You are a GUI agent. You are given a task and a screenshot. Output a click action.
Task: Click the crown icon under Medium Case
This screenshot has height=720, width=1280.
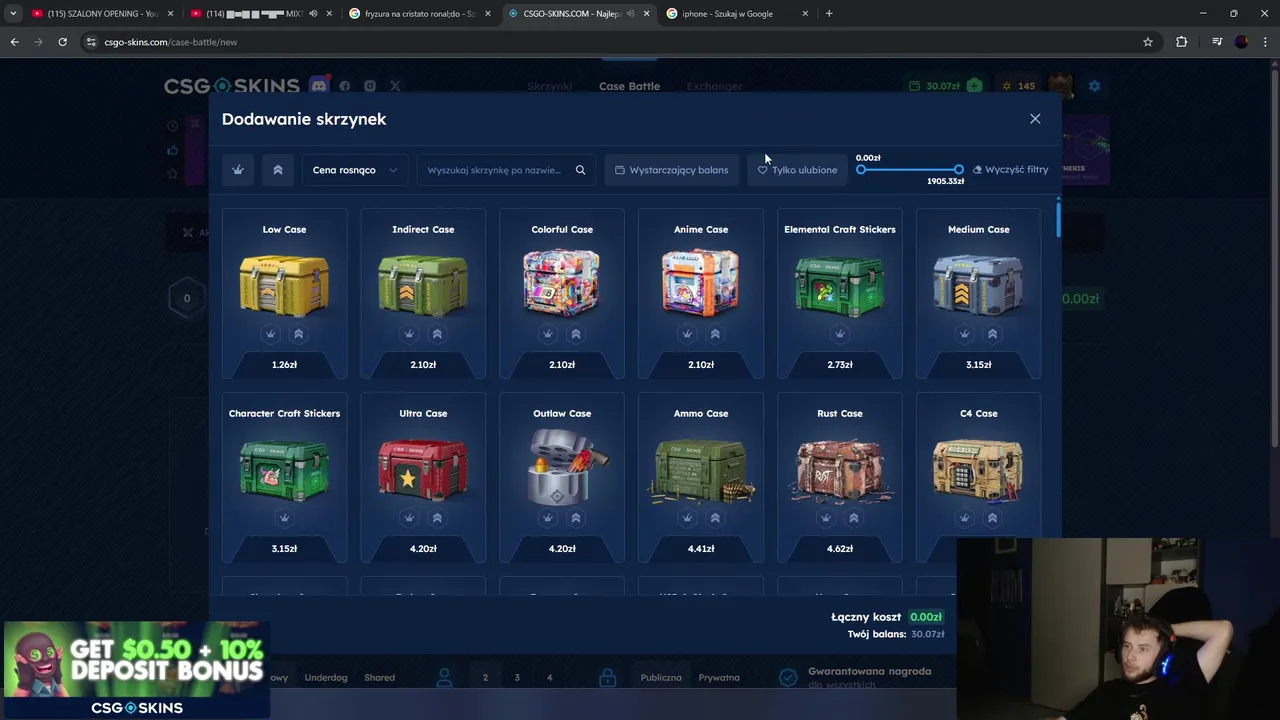[965, 334]
